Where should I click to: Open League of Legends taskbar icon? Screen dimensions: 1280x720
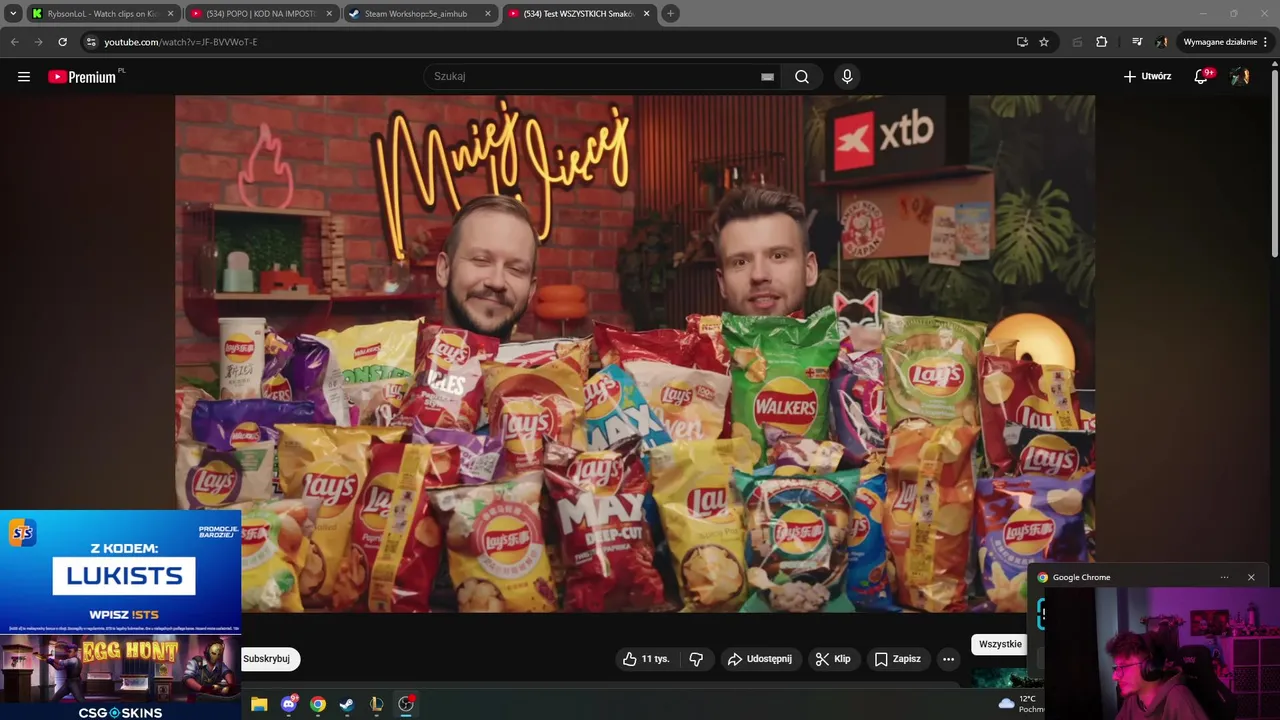click(376, 704)
